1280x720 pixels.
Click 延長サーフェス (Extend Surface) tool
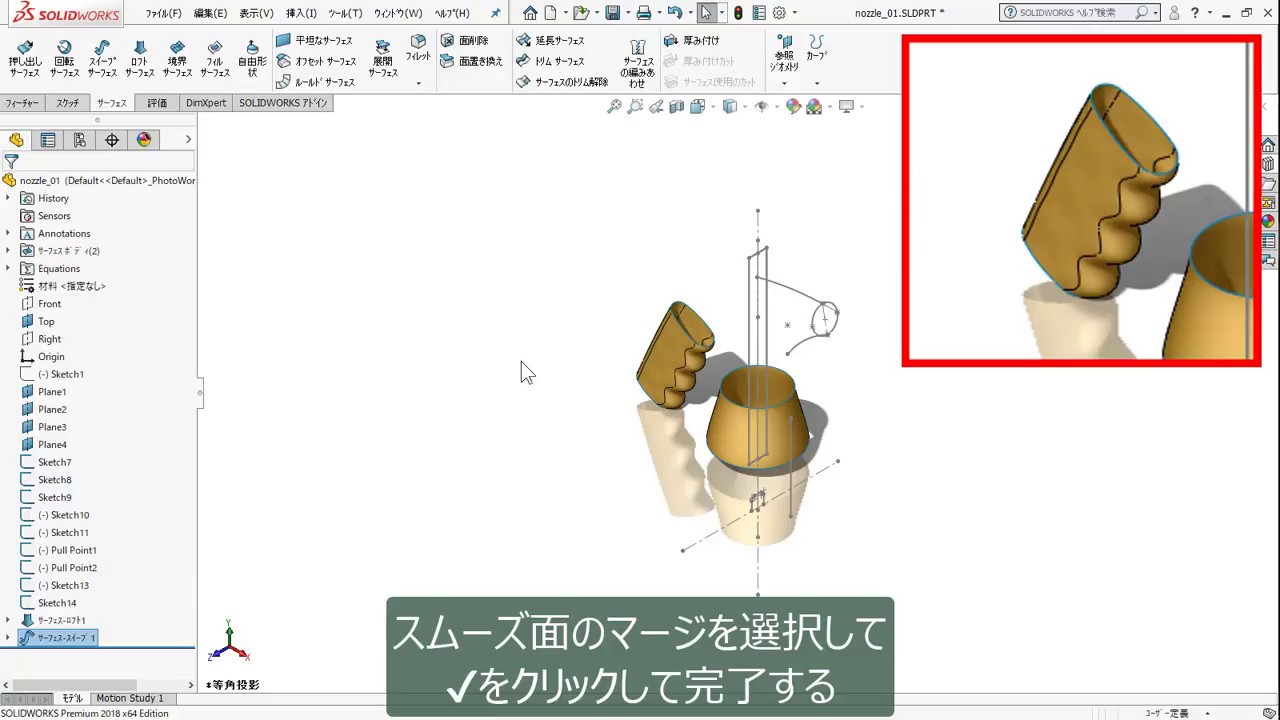point(551,40)
